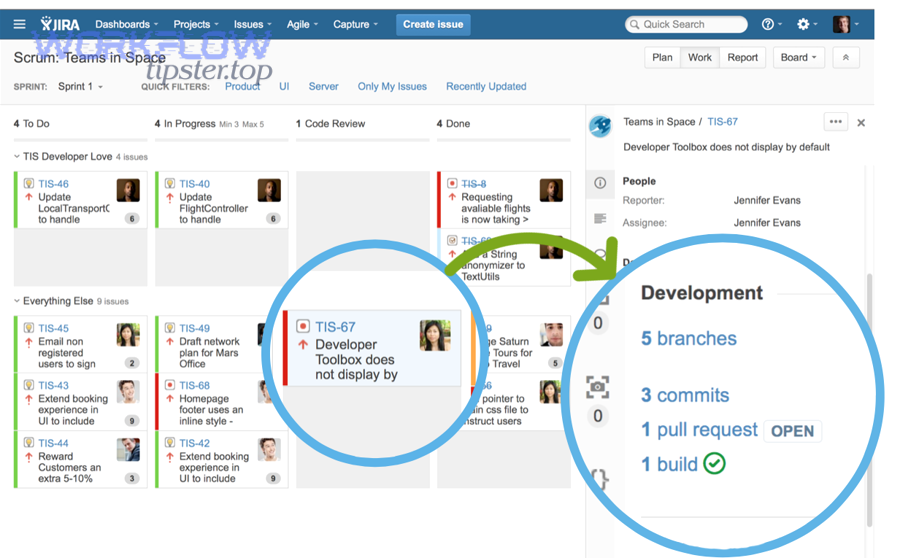This screenshot has height=558, width=900.
Task: Collapse the board header with double-chevron button
Action: click(845, 57)
